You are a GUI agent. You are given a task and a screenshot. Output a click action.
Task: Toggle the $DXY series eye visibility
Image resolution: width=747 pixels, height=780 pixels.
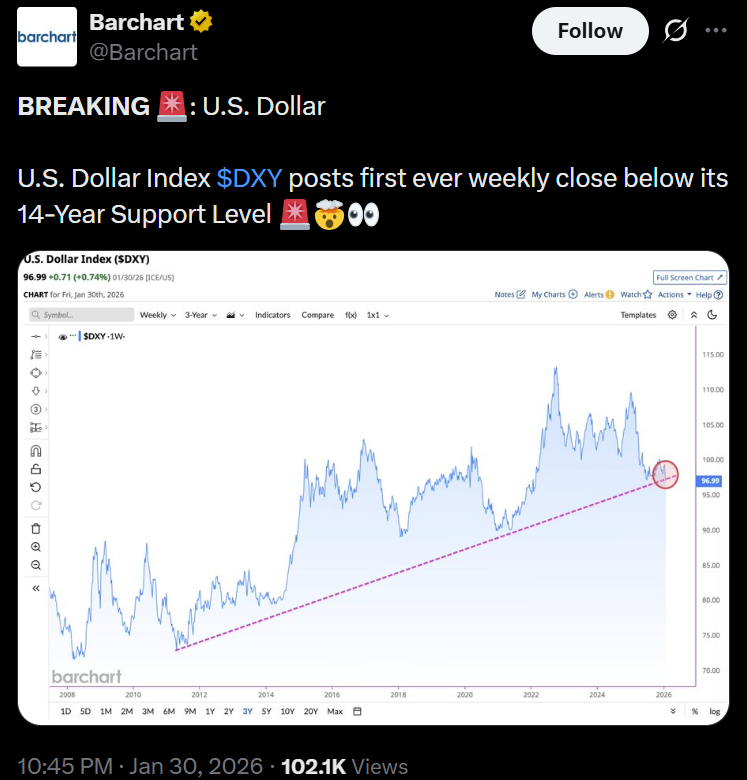pyautogui.click(x=63, y=338)
